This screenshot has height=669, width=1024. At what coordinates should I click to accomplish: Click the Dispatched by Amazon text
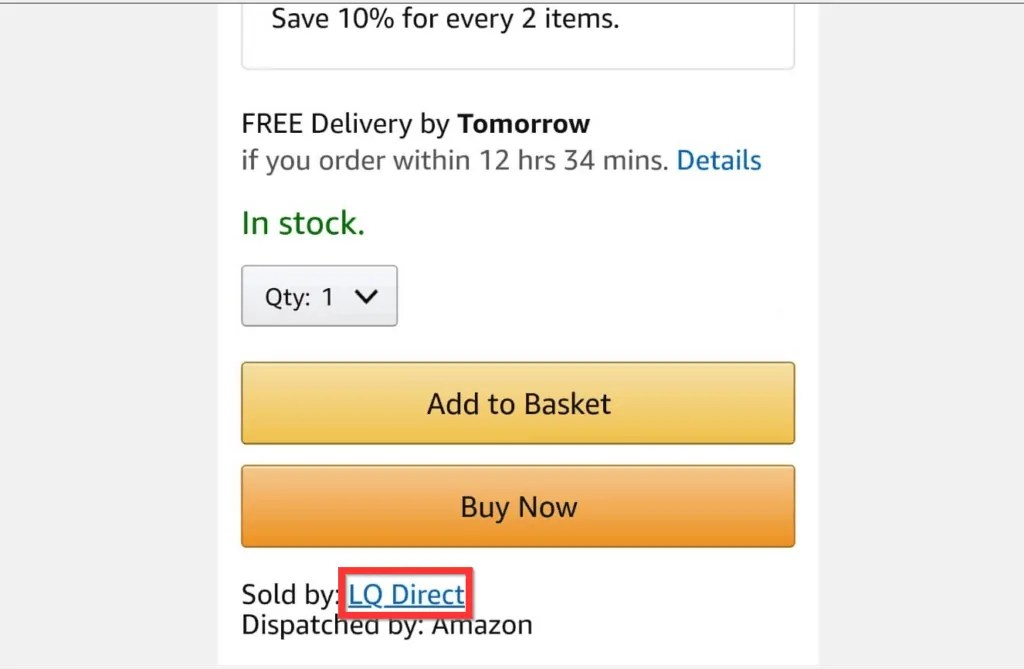click(386, 624)
